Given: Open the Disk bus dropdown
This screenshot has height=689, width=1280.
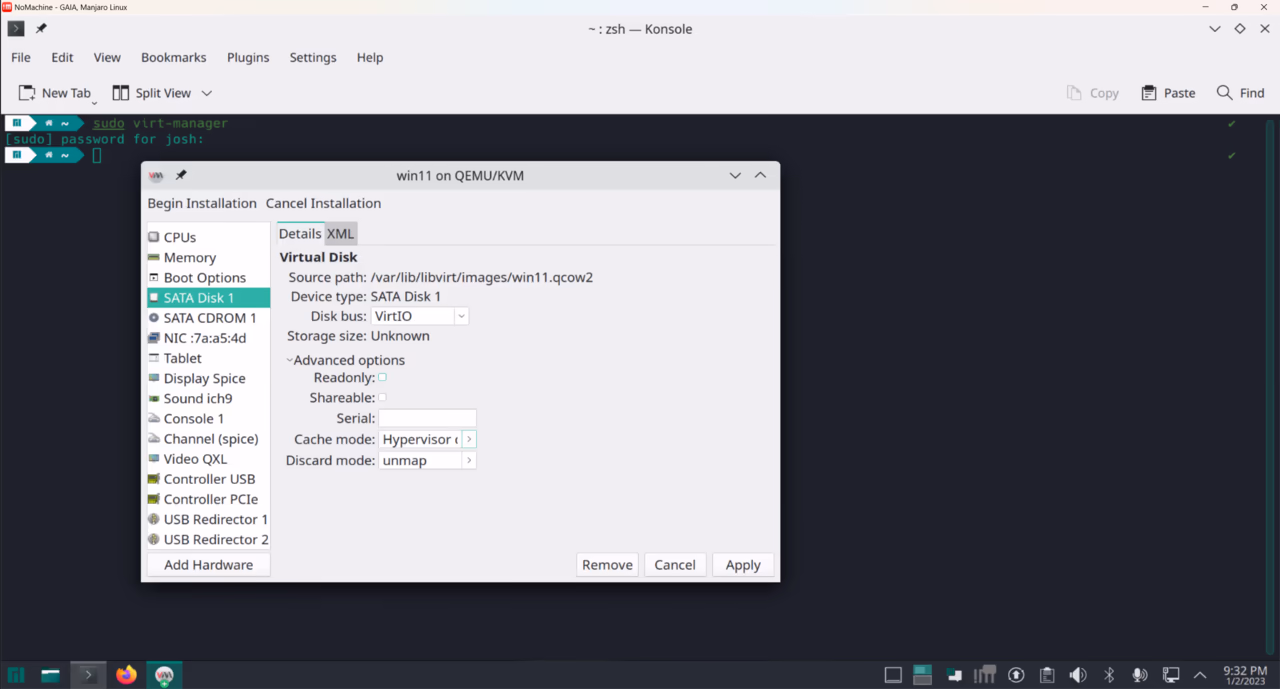Looking at the screenshot, I should point(461,315).
